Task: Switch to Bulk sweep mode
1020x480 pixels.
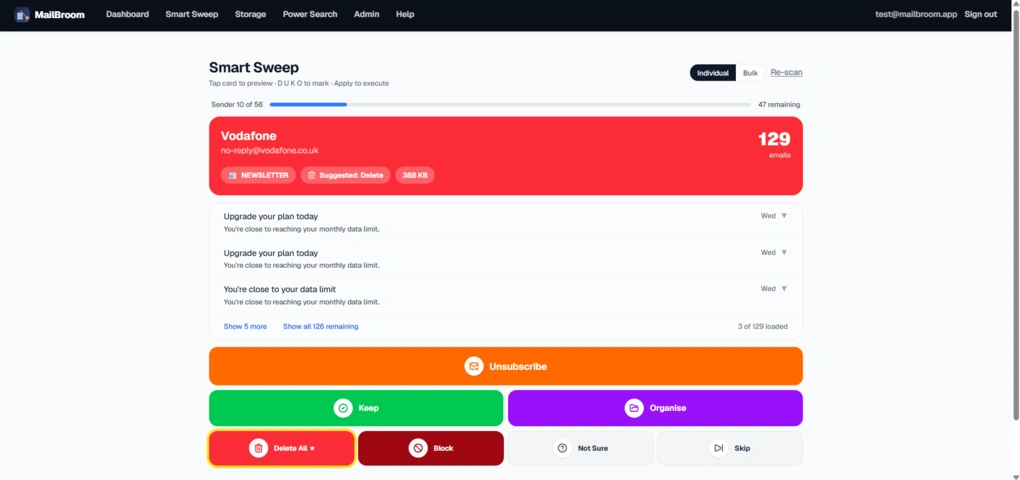Action: click(x=750, y=73)
